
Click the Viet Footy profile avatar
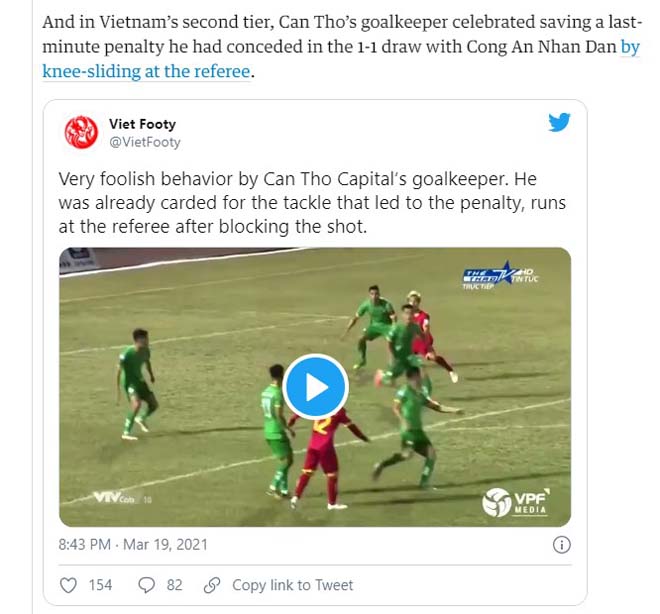pyautogui.click(x=81, y=132)
